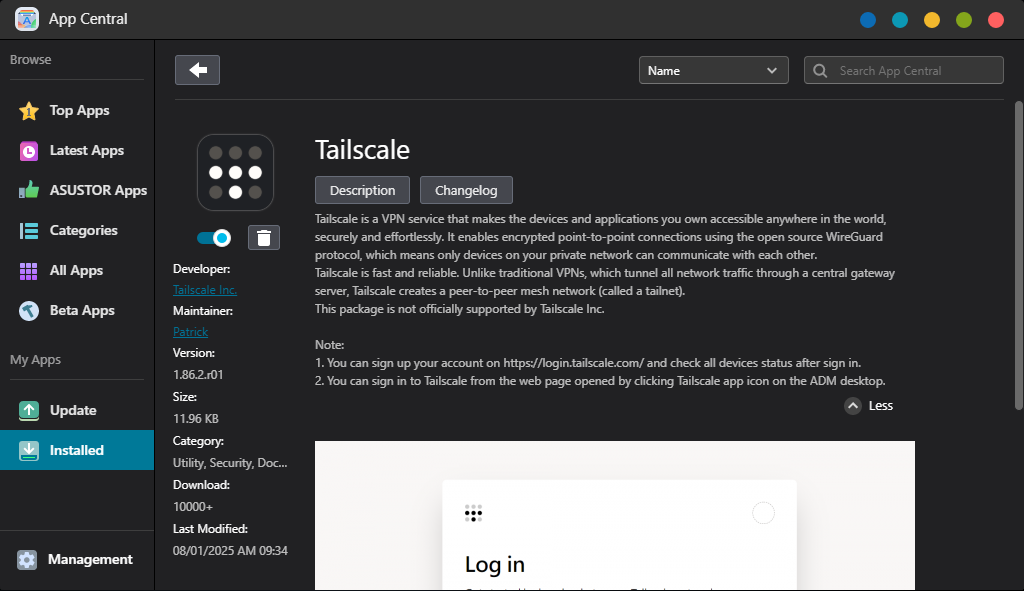
Task: Open the Update section
Action: click(x=73, y=411)
